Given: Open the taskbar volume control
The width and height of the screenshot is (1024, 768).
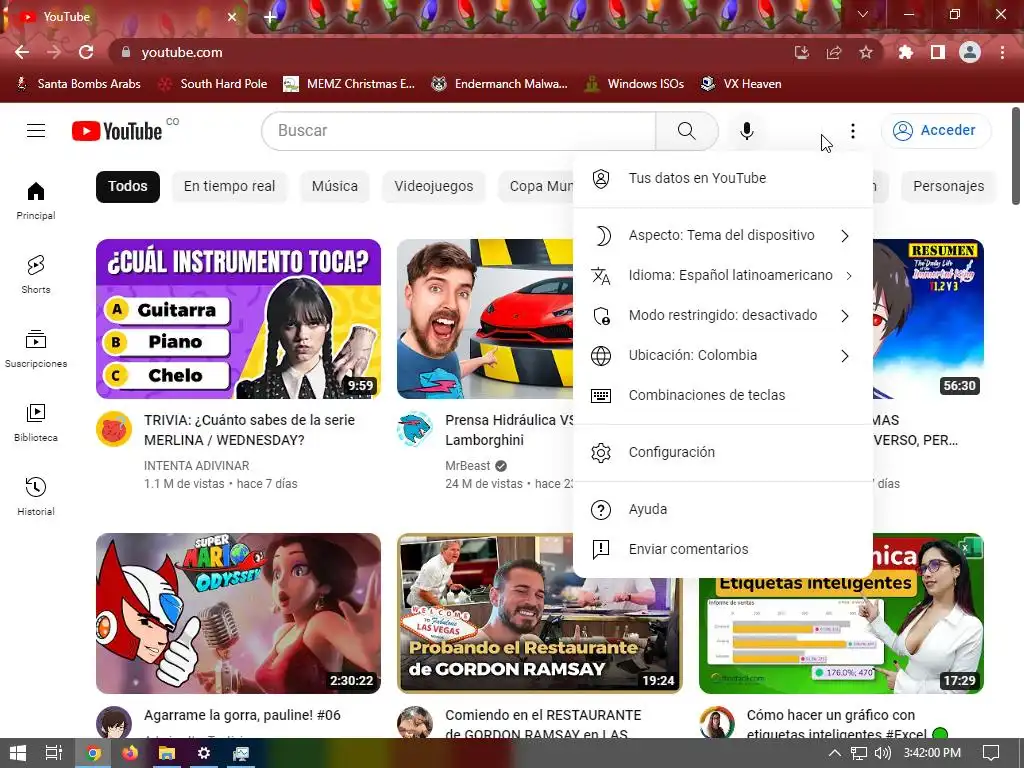Looking at the screenshot, I should [882, 753].
